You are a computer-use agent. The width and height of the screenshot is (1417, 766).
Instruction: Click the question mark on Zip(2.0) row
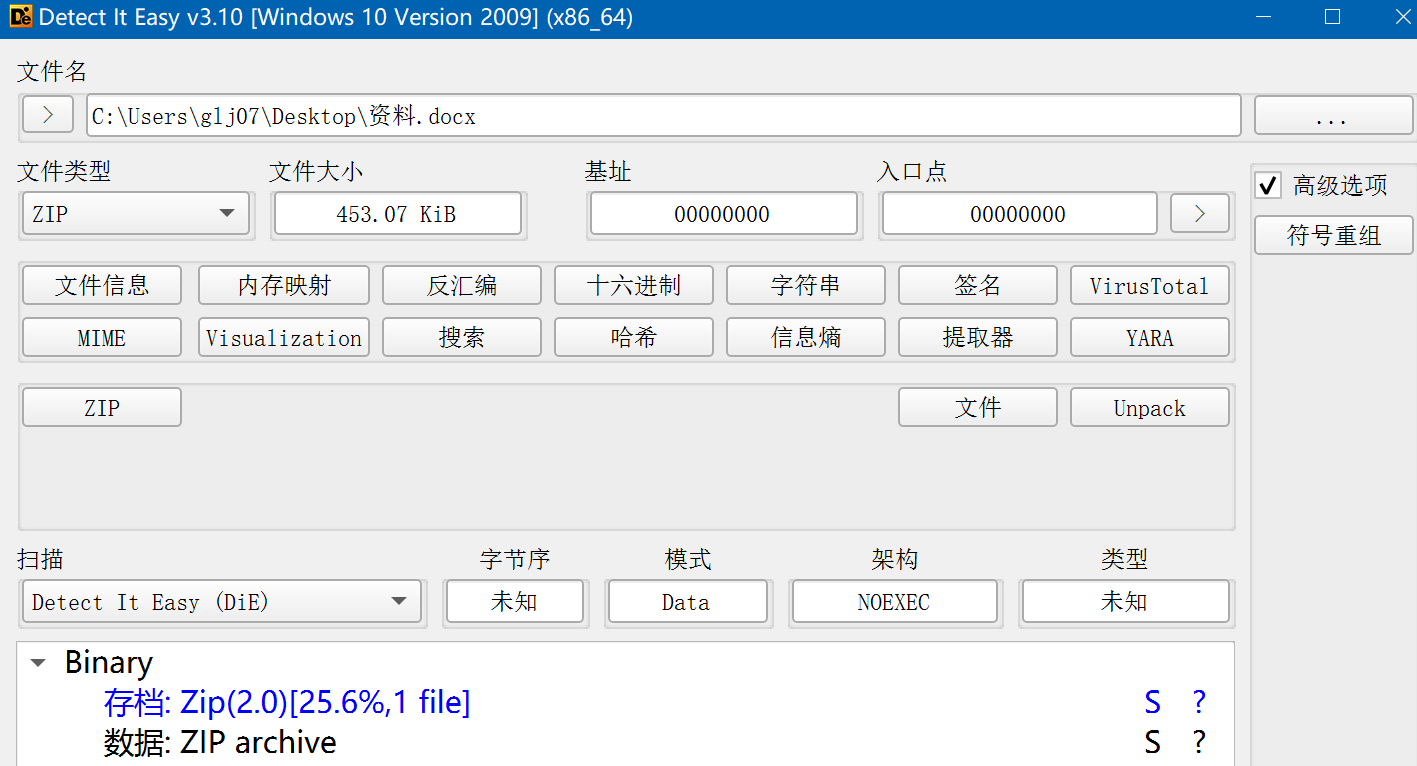point(1199,703)
